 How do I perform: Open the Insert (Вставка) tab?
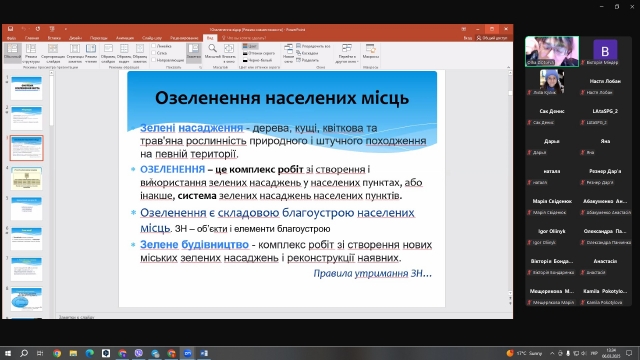pyautogui.click(x=54, y=38)
